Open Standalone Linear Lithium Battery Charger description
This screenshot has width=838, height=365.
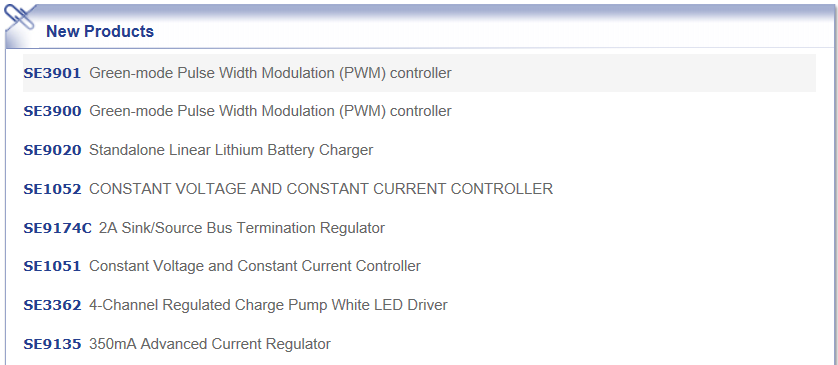[x=231, y=150]
